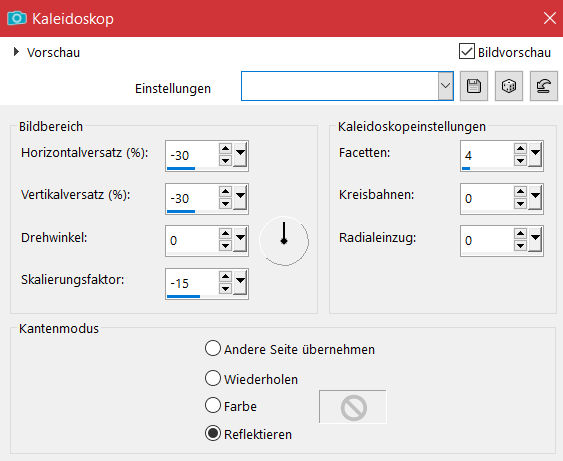Toggle the Bildvorschau checkbox

point(467,51)
